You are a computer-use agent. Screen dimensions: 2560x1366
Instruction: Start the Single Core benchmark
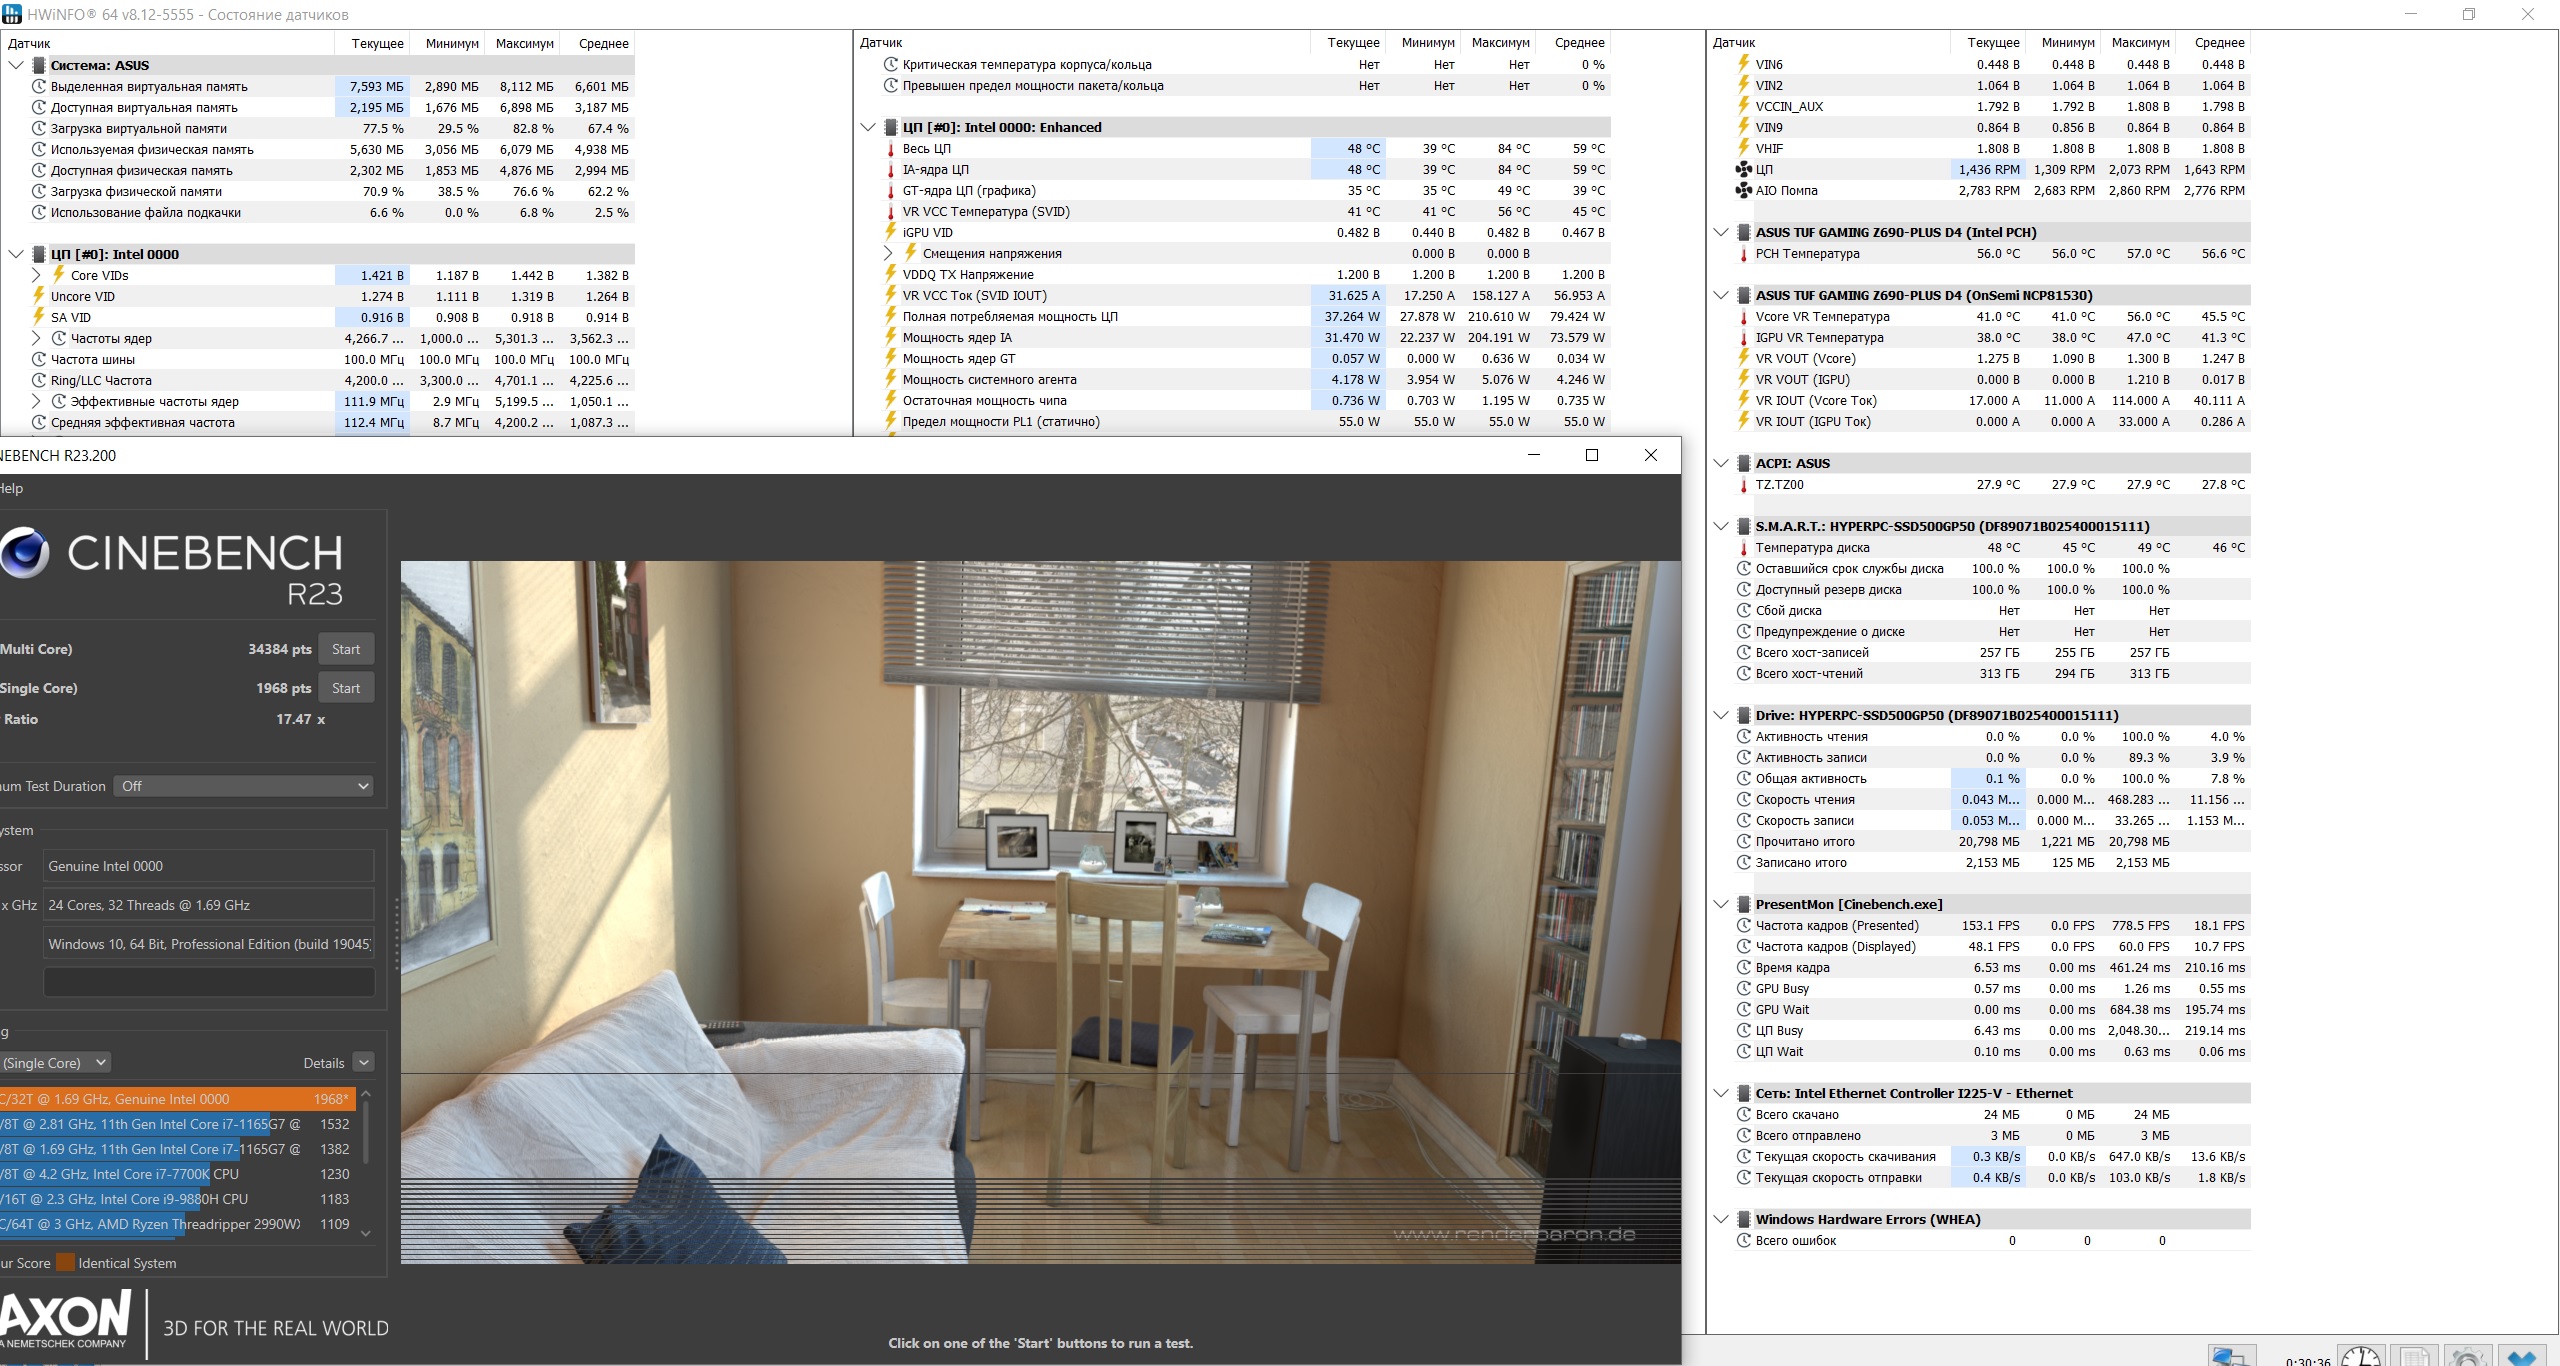pos(346,688)
